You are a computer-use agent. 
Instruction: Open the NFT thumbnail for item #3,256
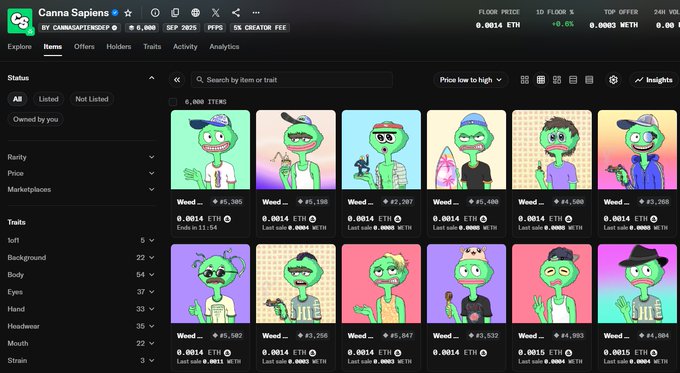pyautogui.click(x=296, y=284)
